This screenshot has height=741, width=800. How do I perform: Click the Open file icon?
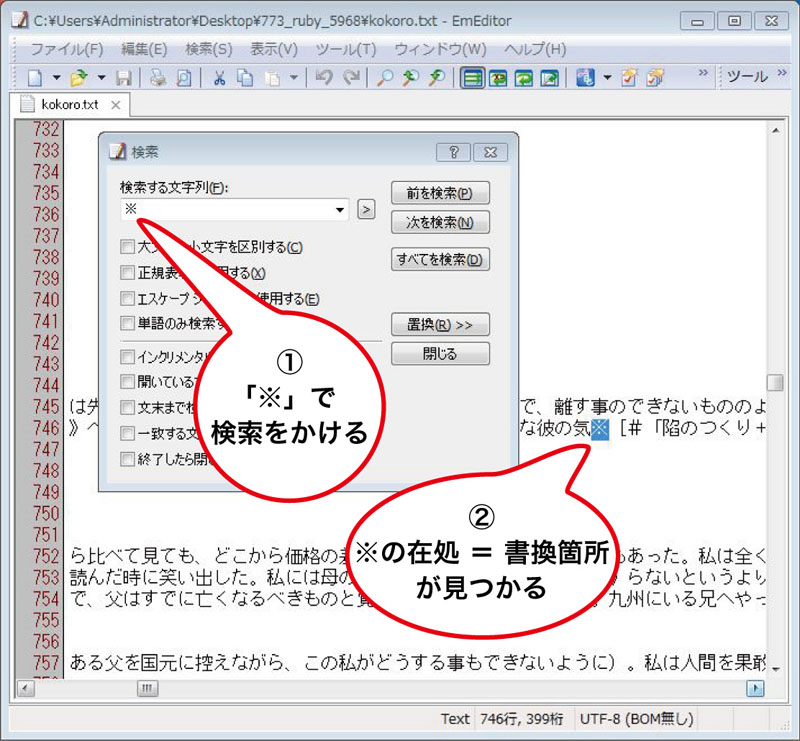point(77,77)
